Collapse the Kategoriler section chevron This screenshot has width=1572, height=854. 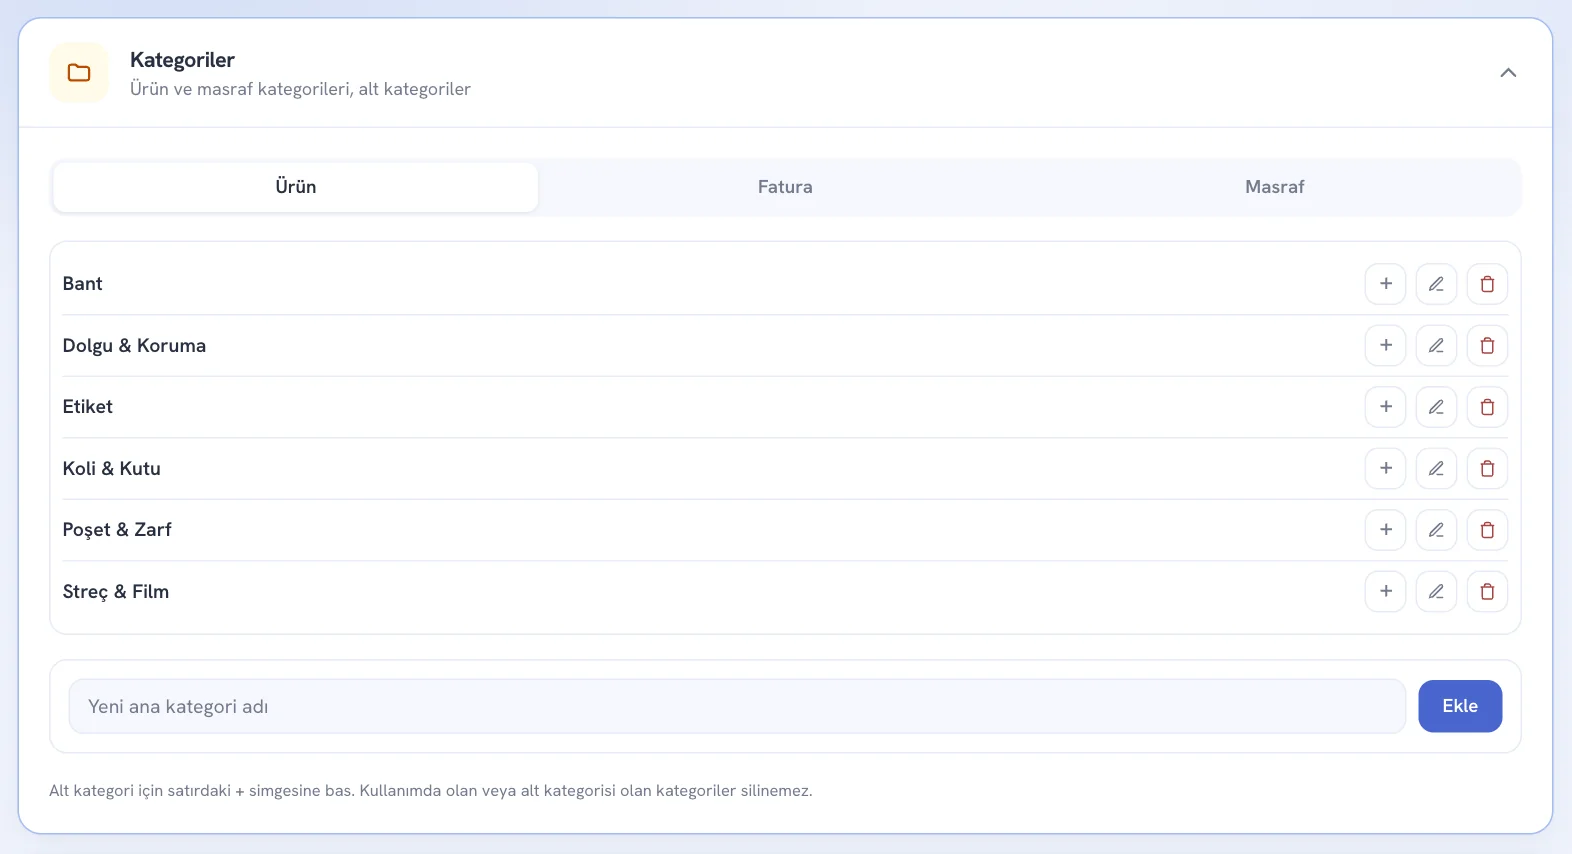click(x=1508, y=72)
